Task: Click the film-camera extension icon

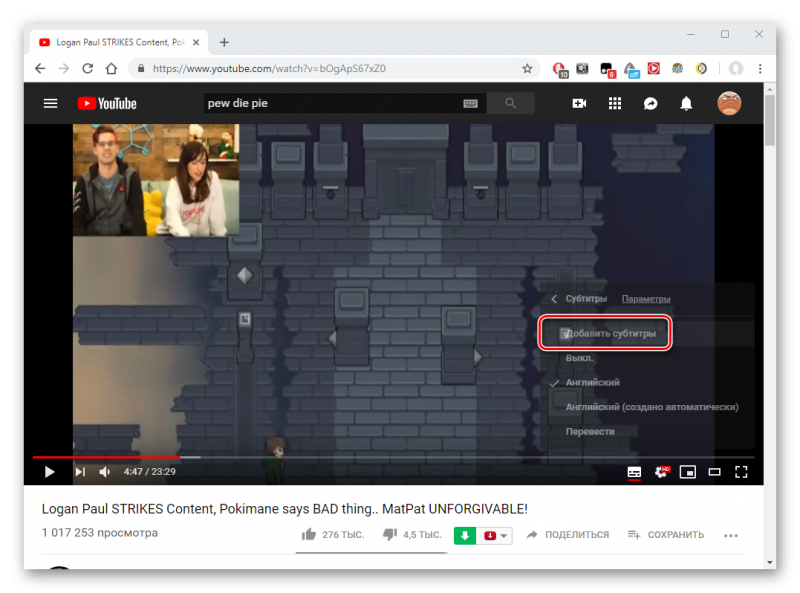Action: (582, 68)
